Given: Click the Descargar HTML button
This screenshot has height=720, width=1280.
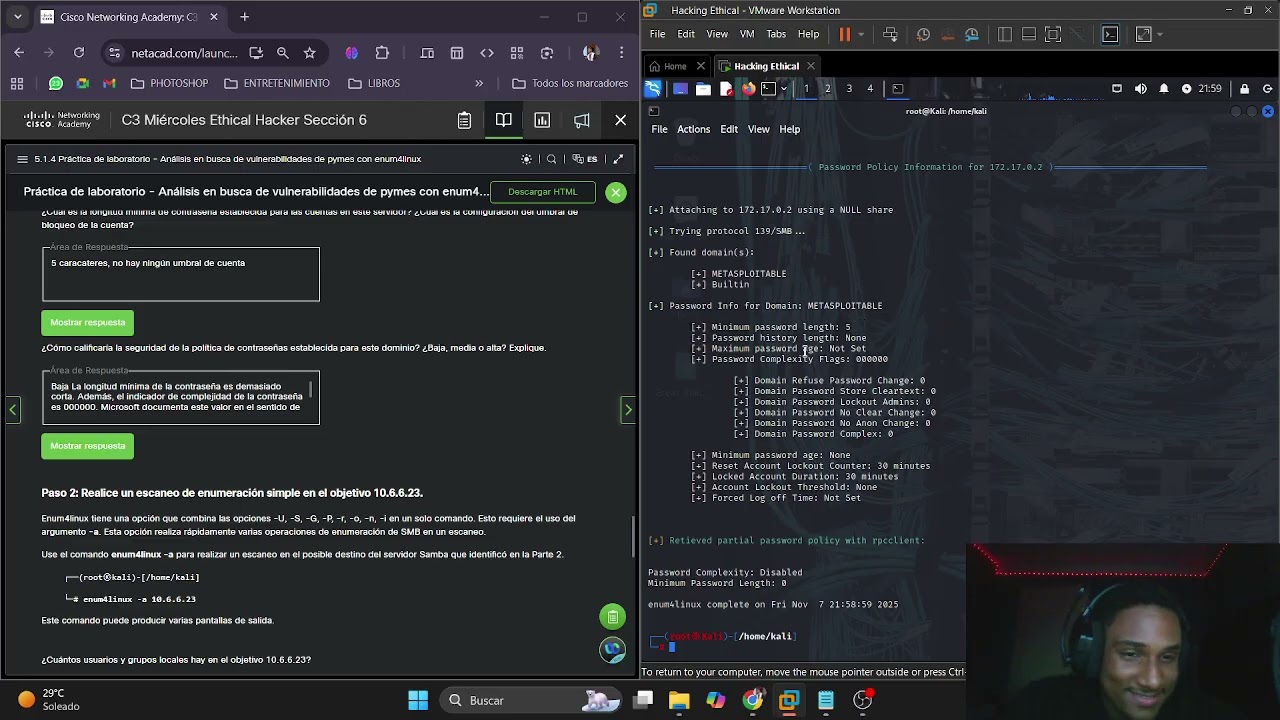Looking at the screenshot, I should pos(542,192).
